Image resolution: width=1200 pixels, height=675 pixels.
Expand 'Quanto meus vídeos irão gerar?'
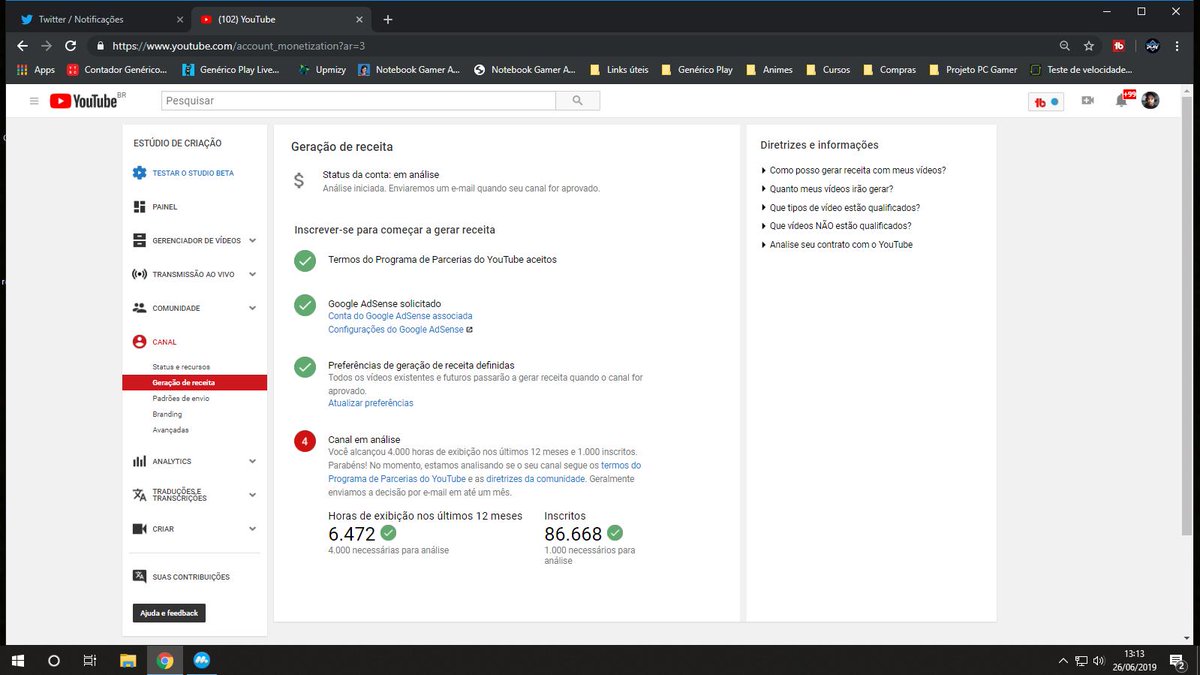point(827,189)
